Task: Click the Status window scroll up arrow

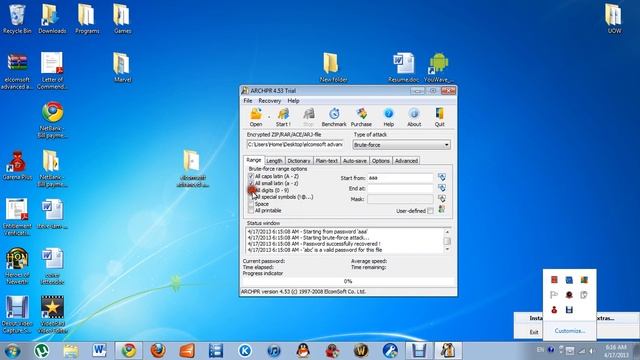Action: tap(447, 232)
